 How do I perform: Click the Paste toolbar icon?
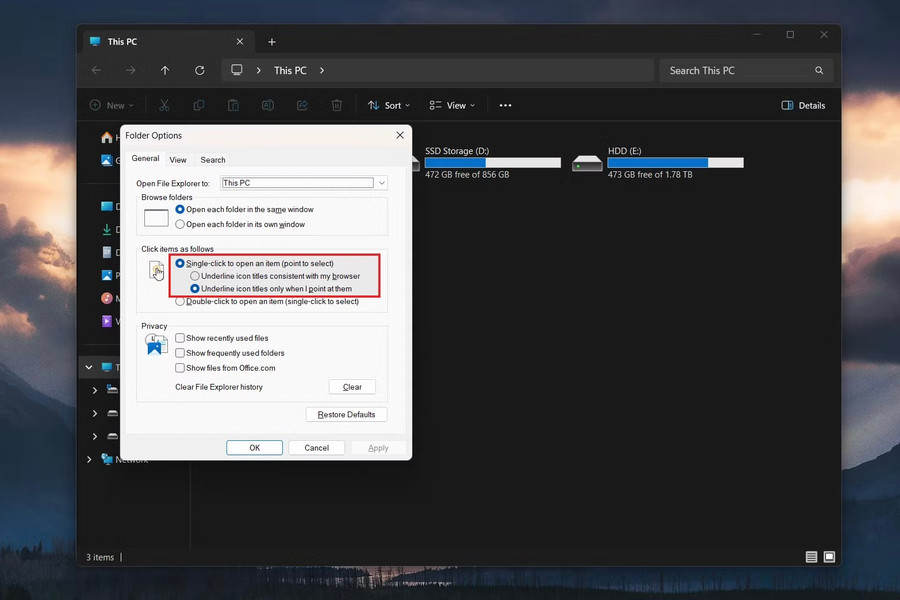pos(233,105)
